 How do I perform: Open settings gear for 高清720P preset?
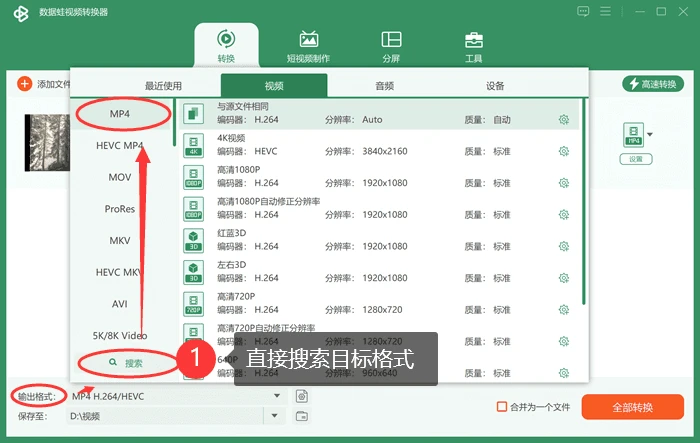coord(564,310)
